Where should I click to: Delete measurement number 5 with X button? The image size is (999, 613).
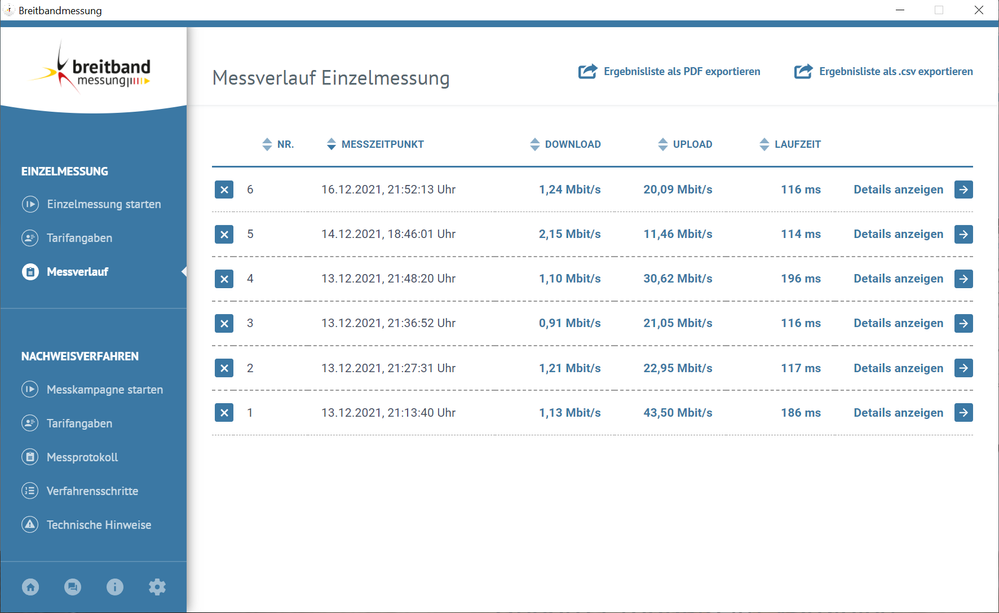(224, 234)
